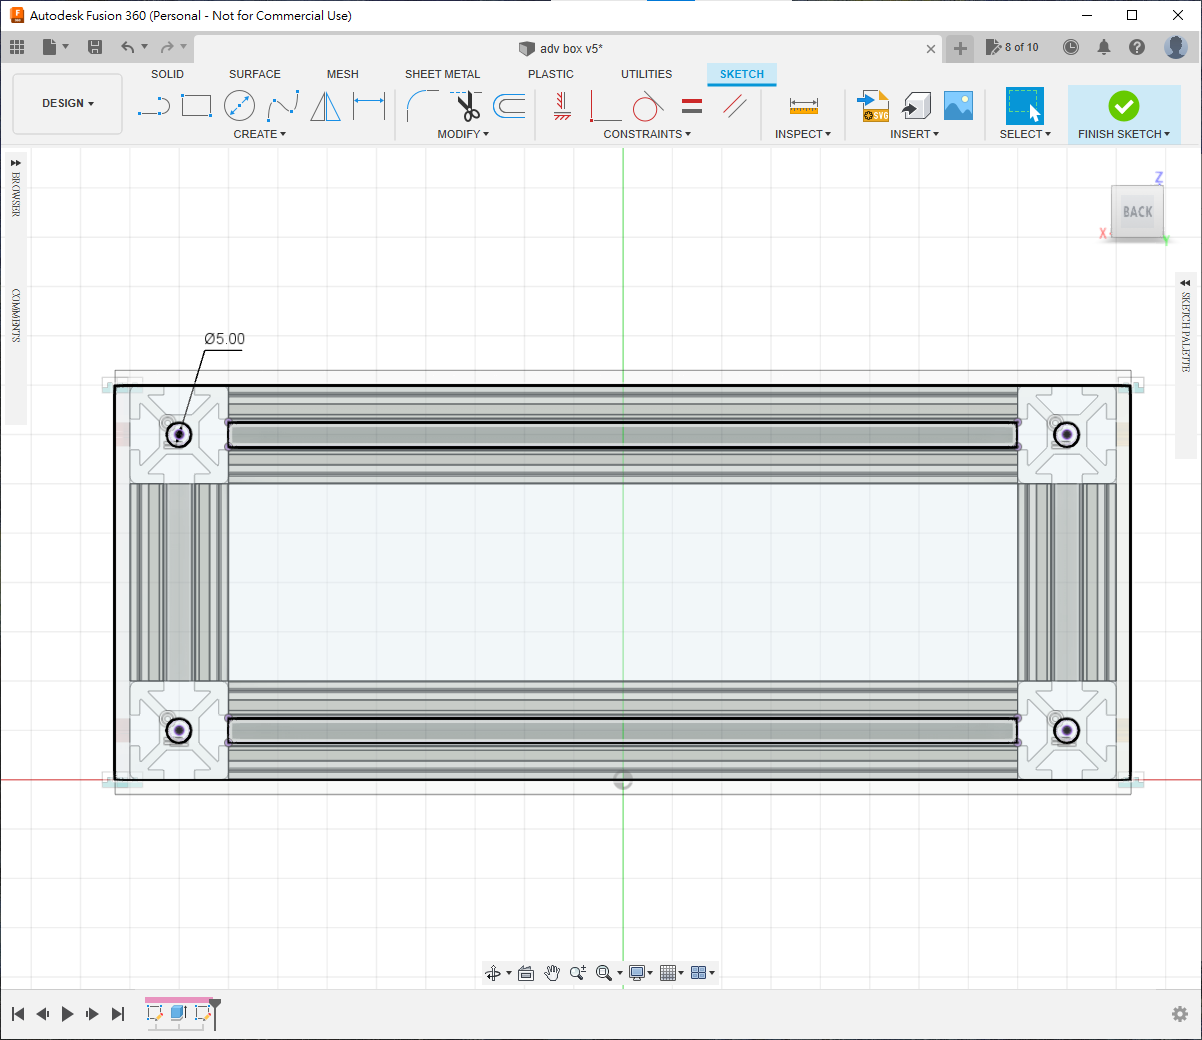This screenshot has width=1202, height=1040.
Task: Expand the Browser panel
Action: [16, 162]
